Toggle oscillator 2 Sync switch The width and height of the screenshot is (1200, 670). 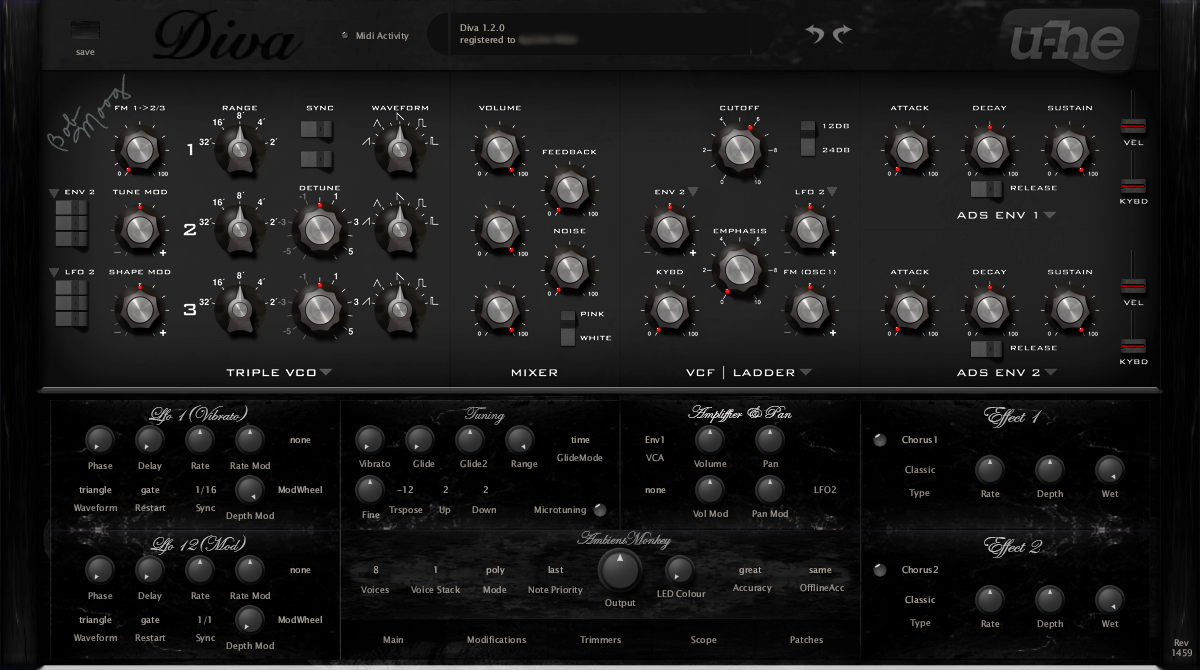tap(317, 130)
